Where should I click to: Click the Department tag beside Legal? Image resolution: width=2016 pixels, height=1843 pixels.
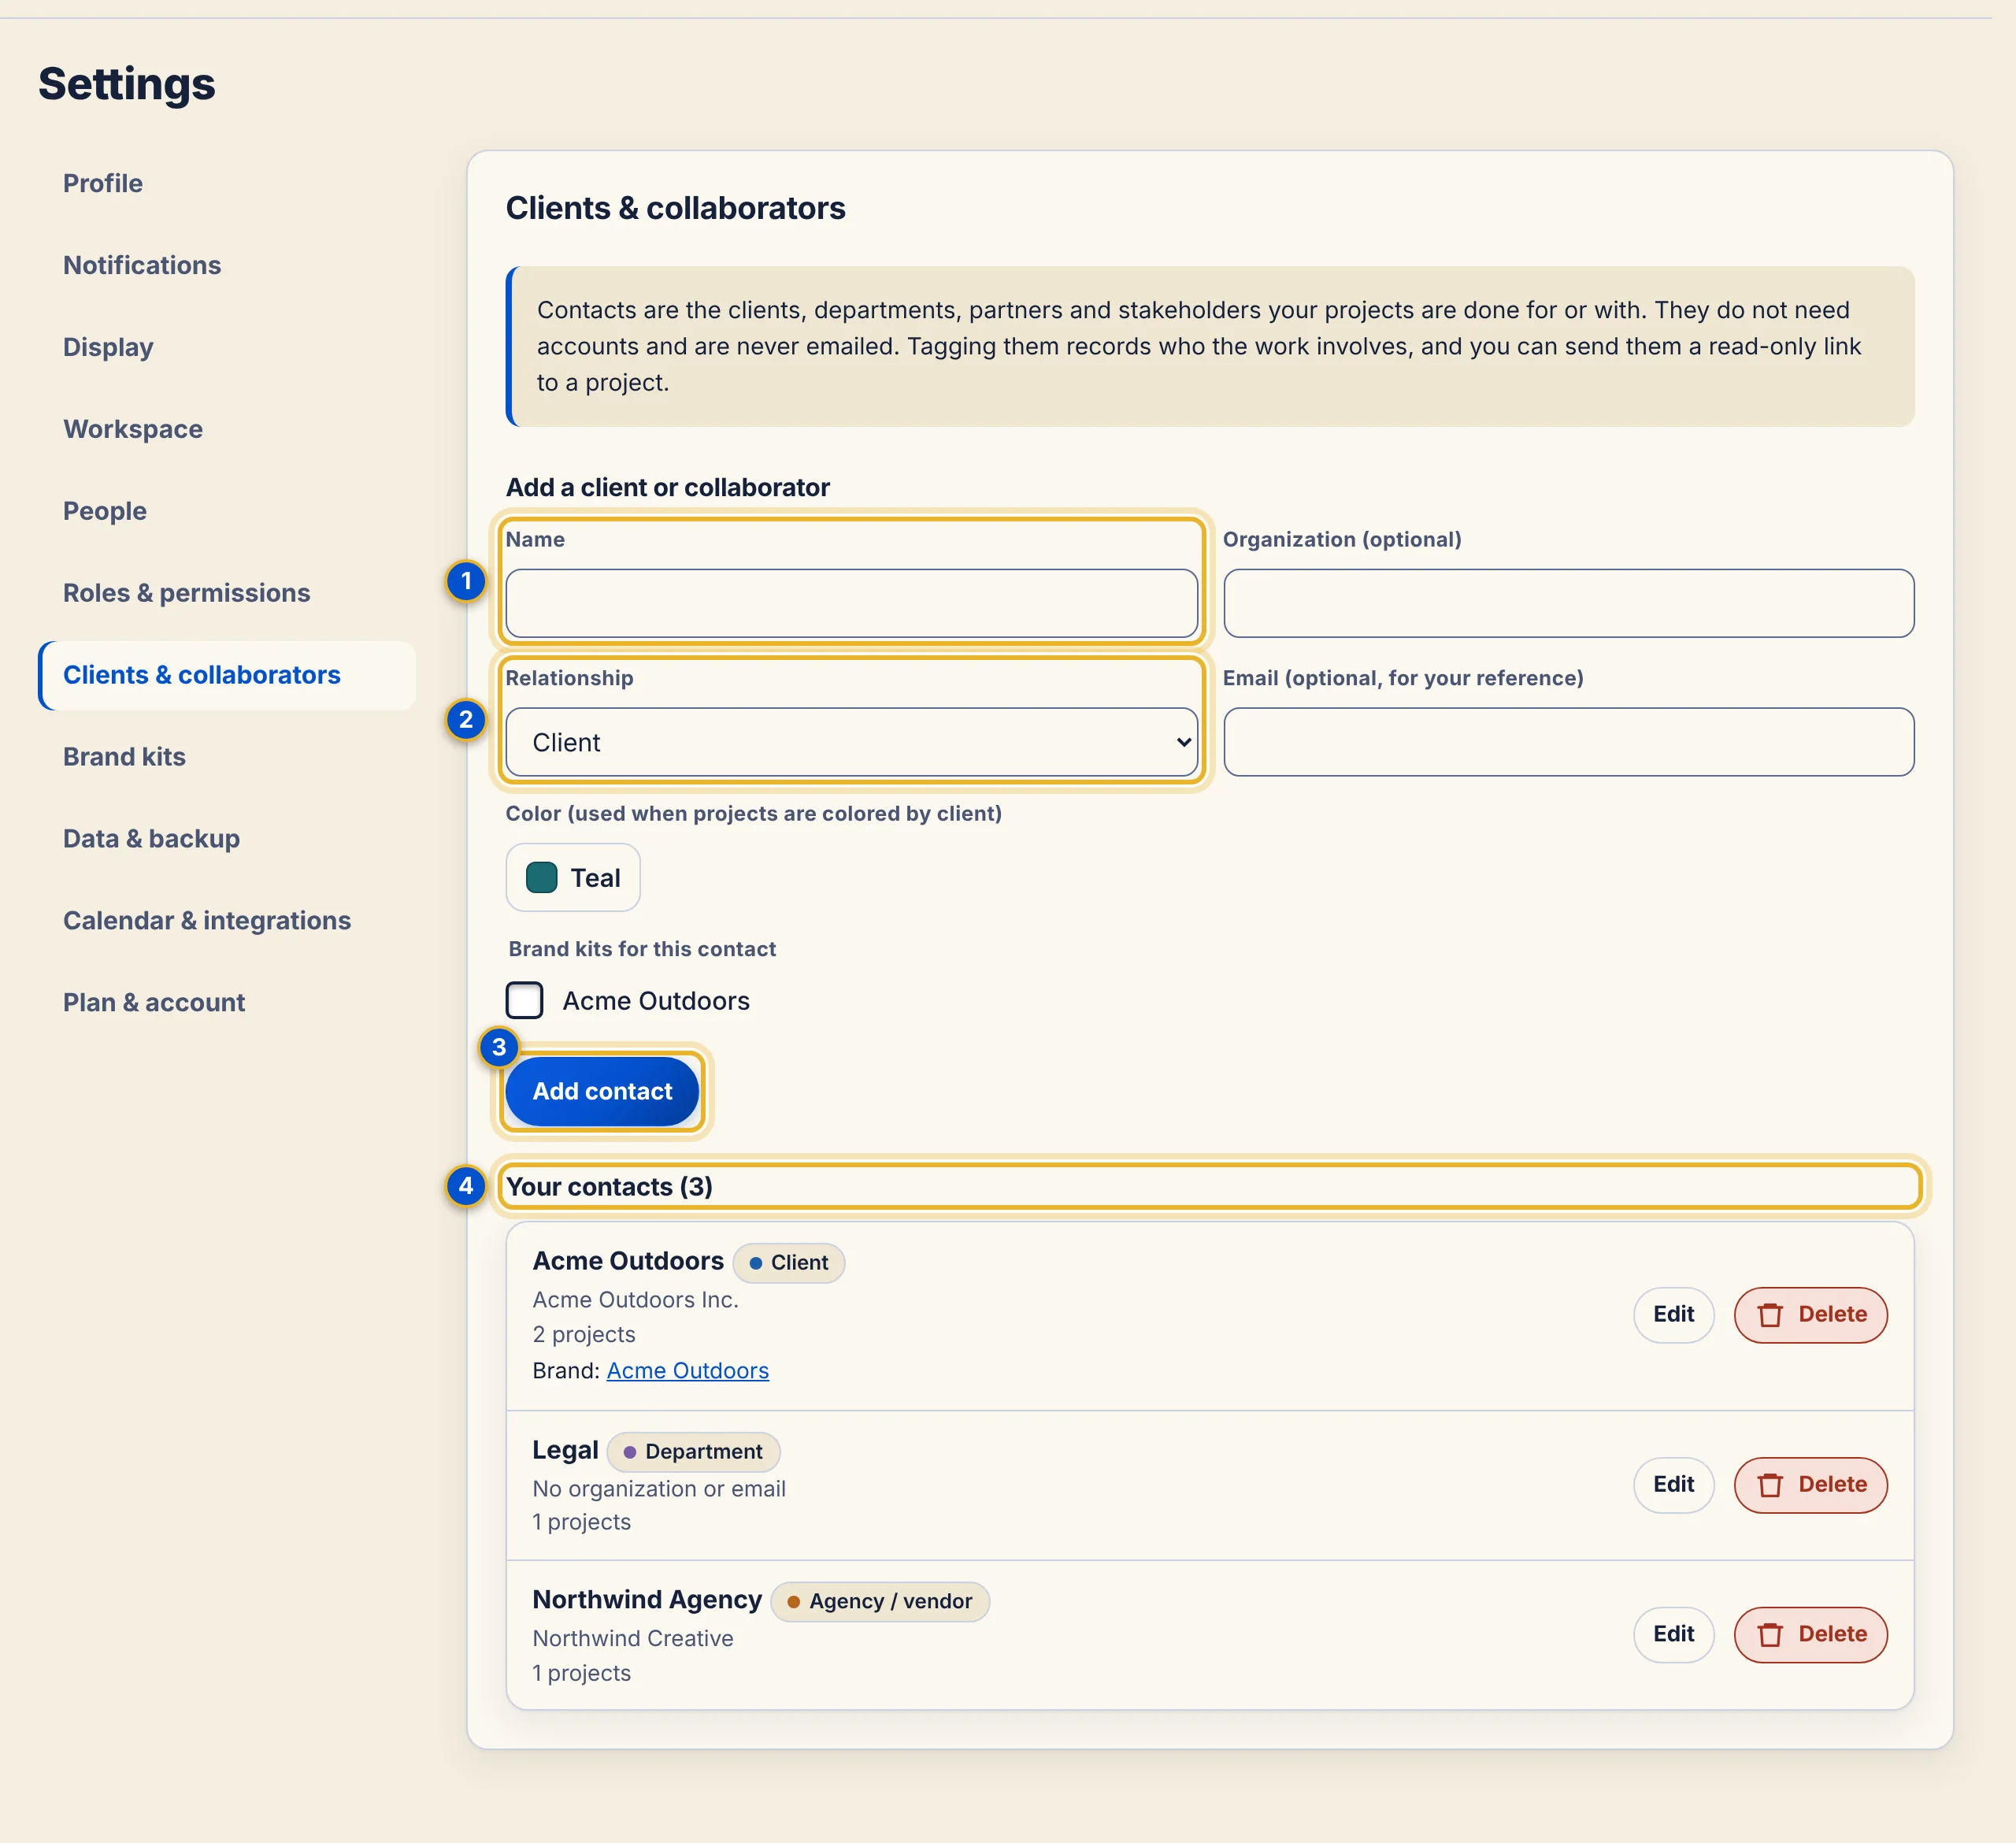pos(693,1452)
